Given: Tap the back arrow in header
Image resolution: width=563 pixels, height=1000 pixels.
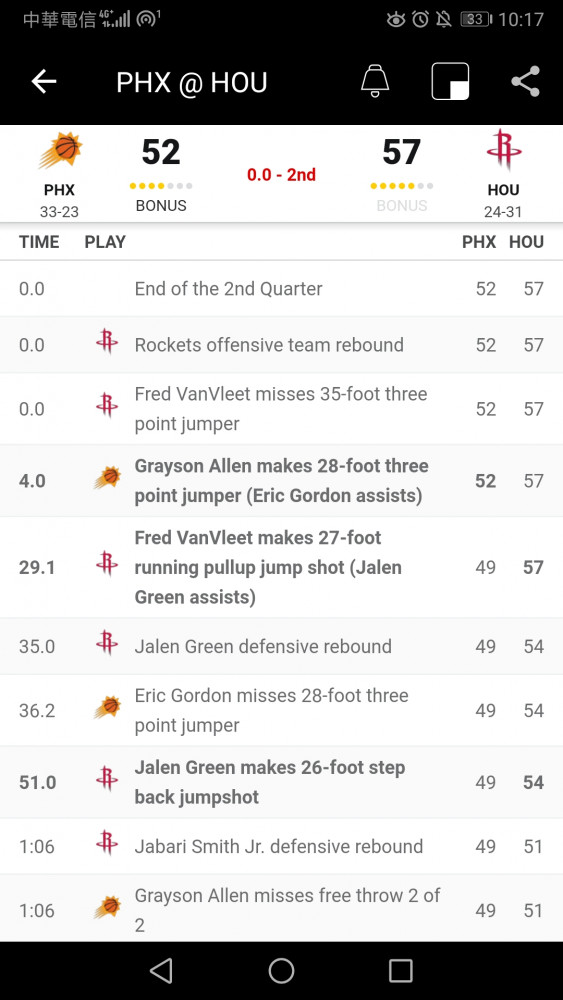Looking at the screenshot, I should pos(44,82).
